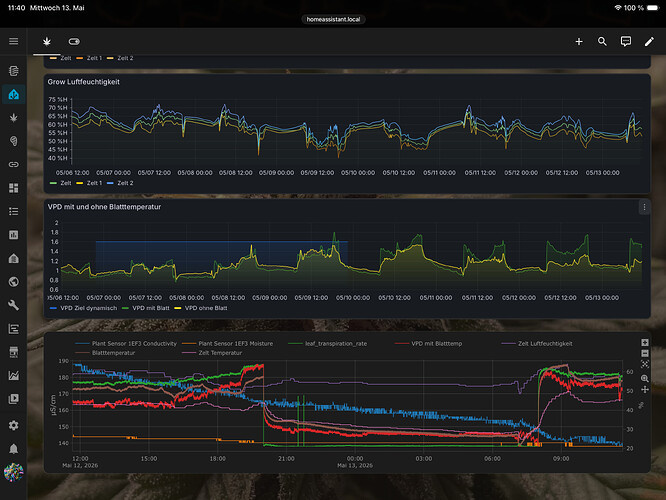The width and height of the screenshot is (666, 500).
Task: Open the horizontal bar chart sidebar icon
Action: tap(14, 328)
